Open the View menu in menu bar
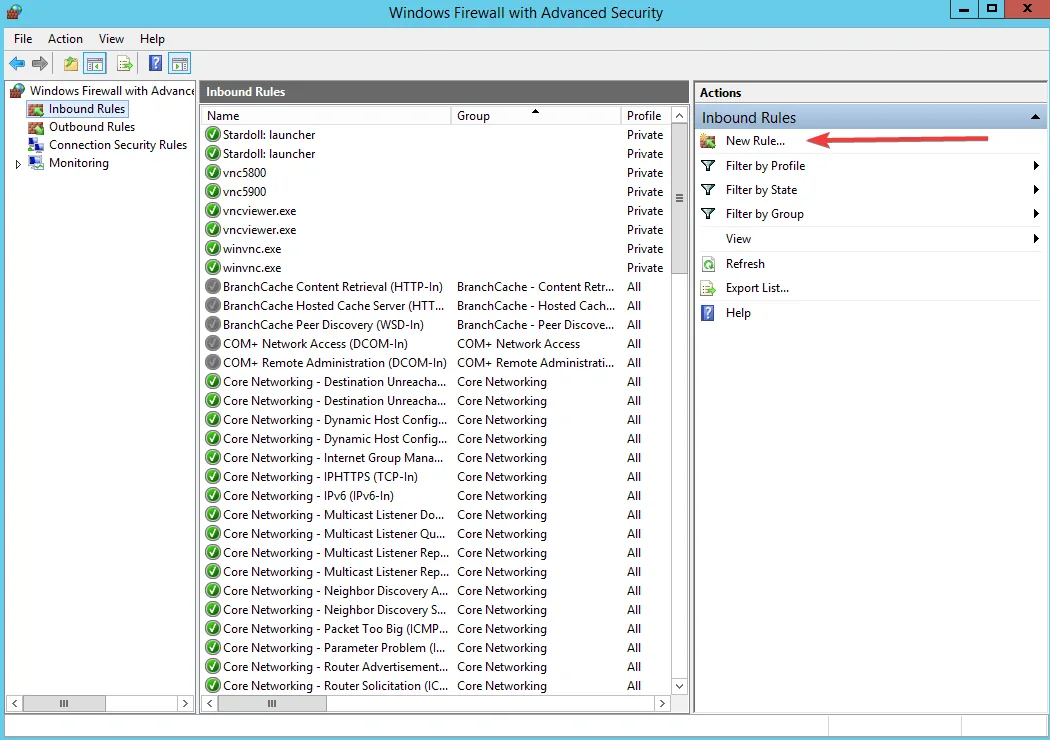The height and width of the screenshot is (740, 1050). [x=111, y=39]
